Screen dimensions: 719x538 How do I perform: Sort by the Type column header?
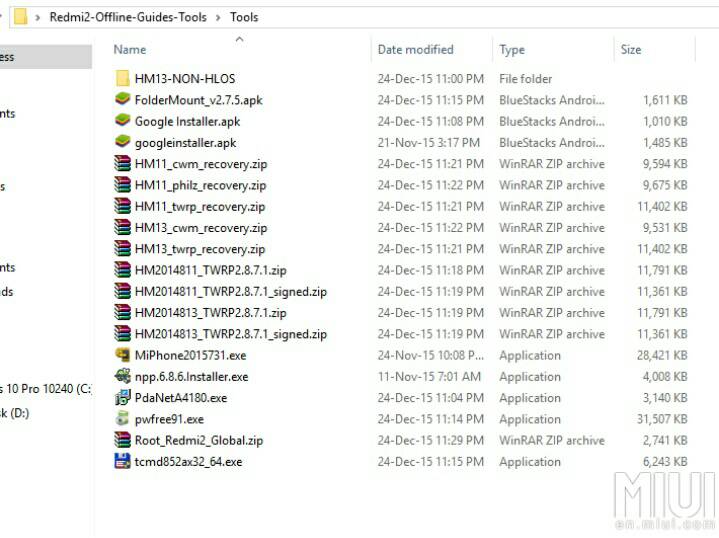[512, 50]
